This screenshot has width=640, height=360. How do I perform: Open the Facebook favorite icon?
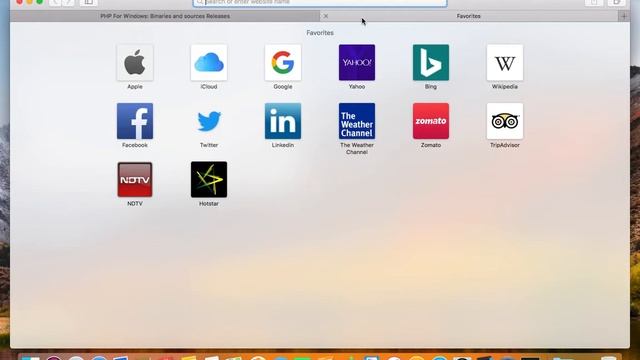pyautogui.click(x=135, y=121)
